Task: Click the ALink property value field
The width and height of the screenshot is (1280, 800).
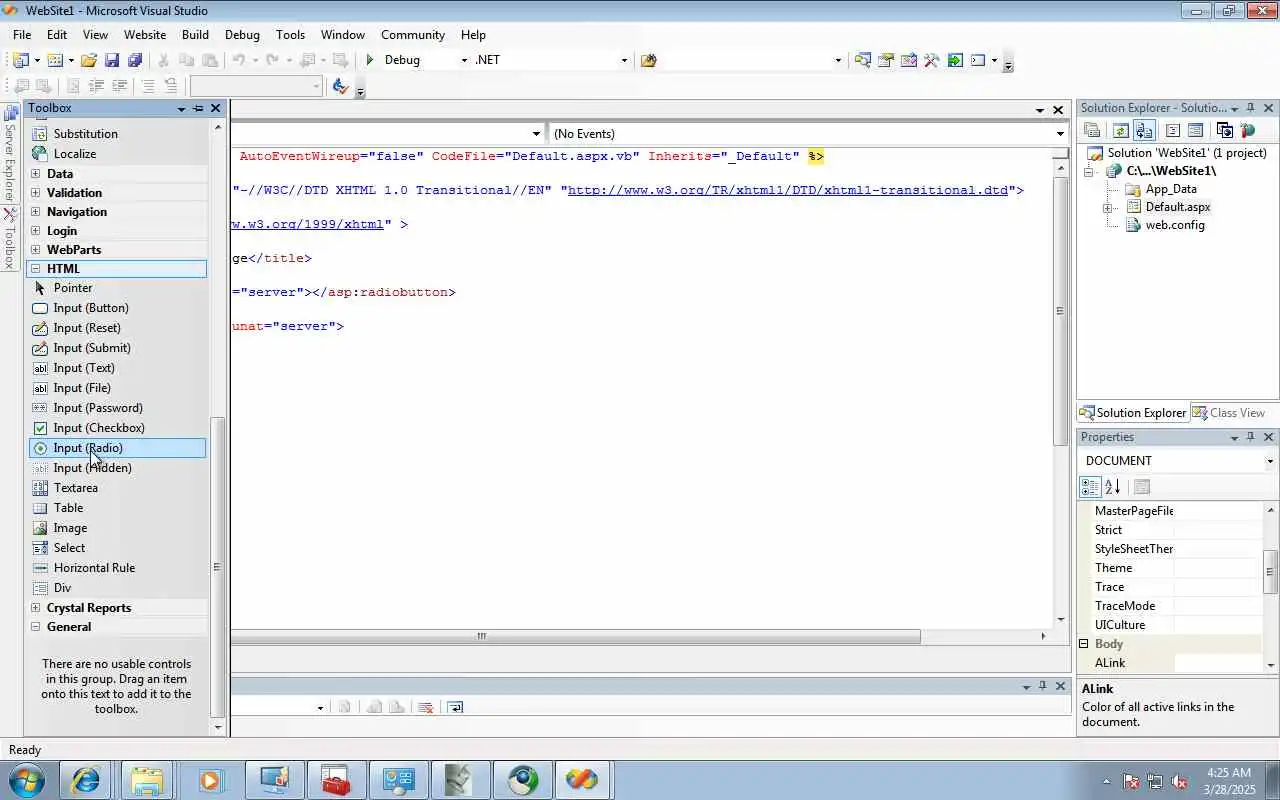Action: click(x=1219, y=663)
